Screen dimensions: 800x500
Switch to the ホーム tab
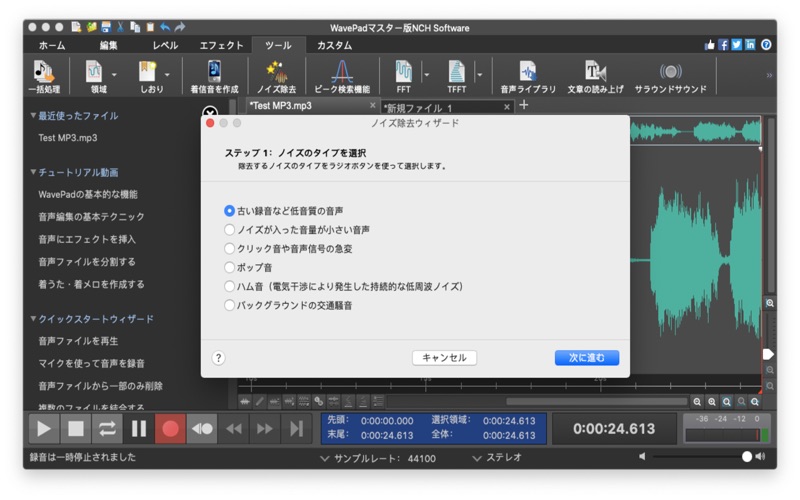(x=52, y=45)
